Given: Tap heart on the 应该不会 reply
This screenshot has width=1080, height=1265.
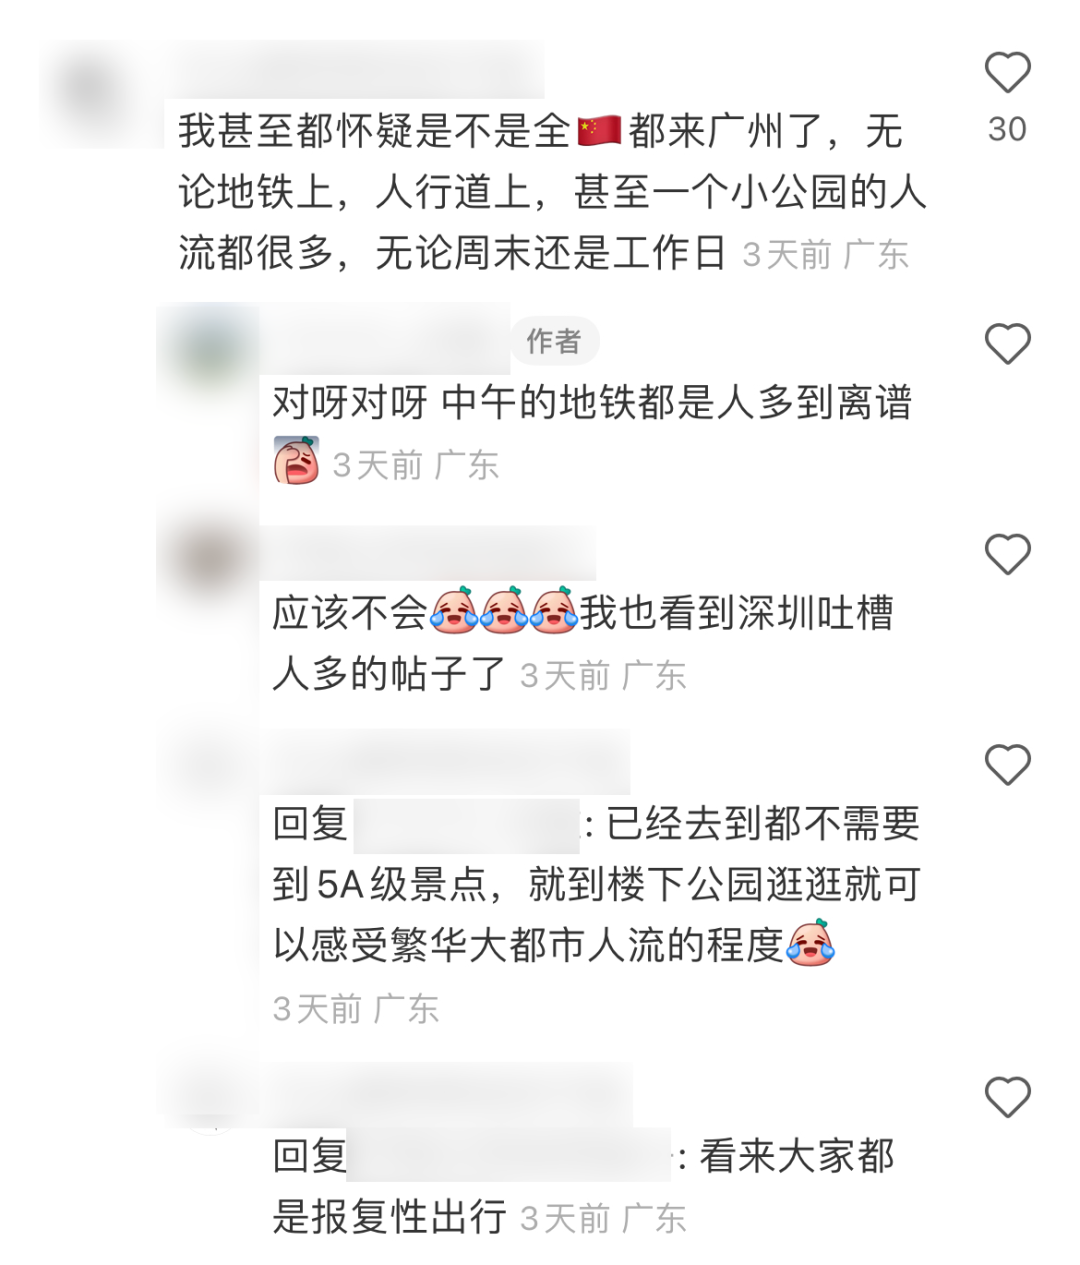Looking at the screenshot, I should [1007, 554].
